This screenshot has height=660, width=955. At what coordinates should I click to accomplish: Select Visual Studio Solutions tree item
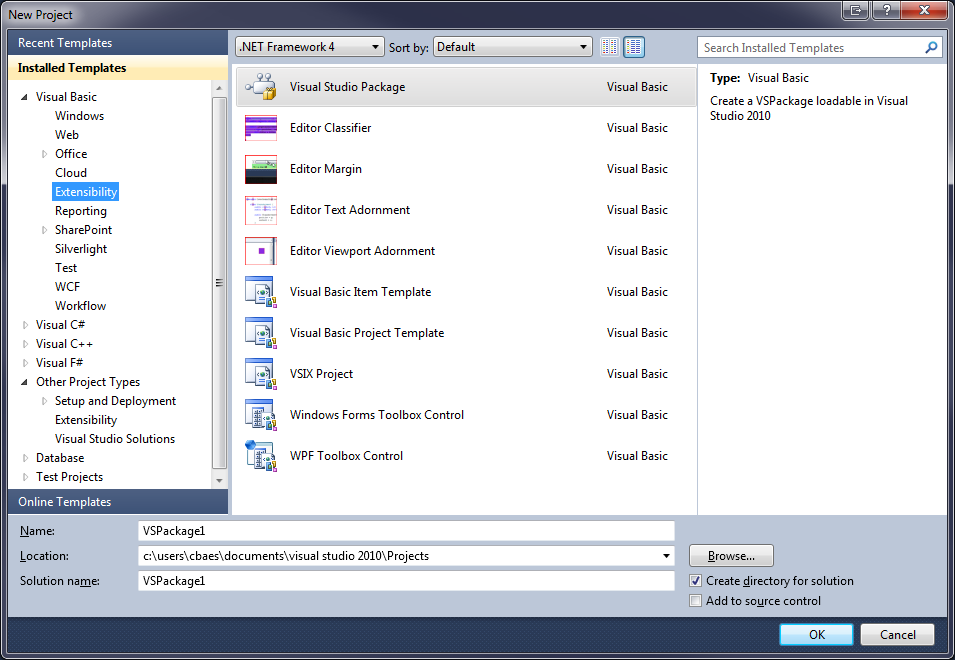(x=115, y=439)
